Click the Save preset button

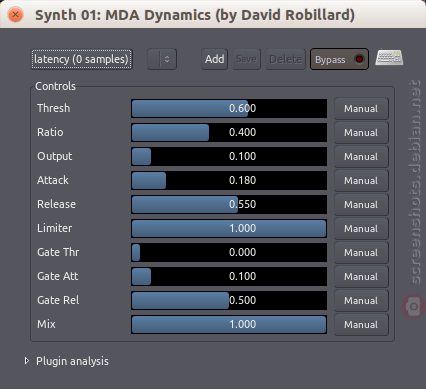(246, 59)
